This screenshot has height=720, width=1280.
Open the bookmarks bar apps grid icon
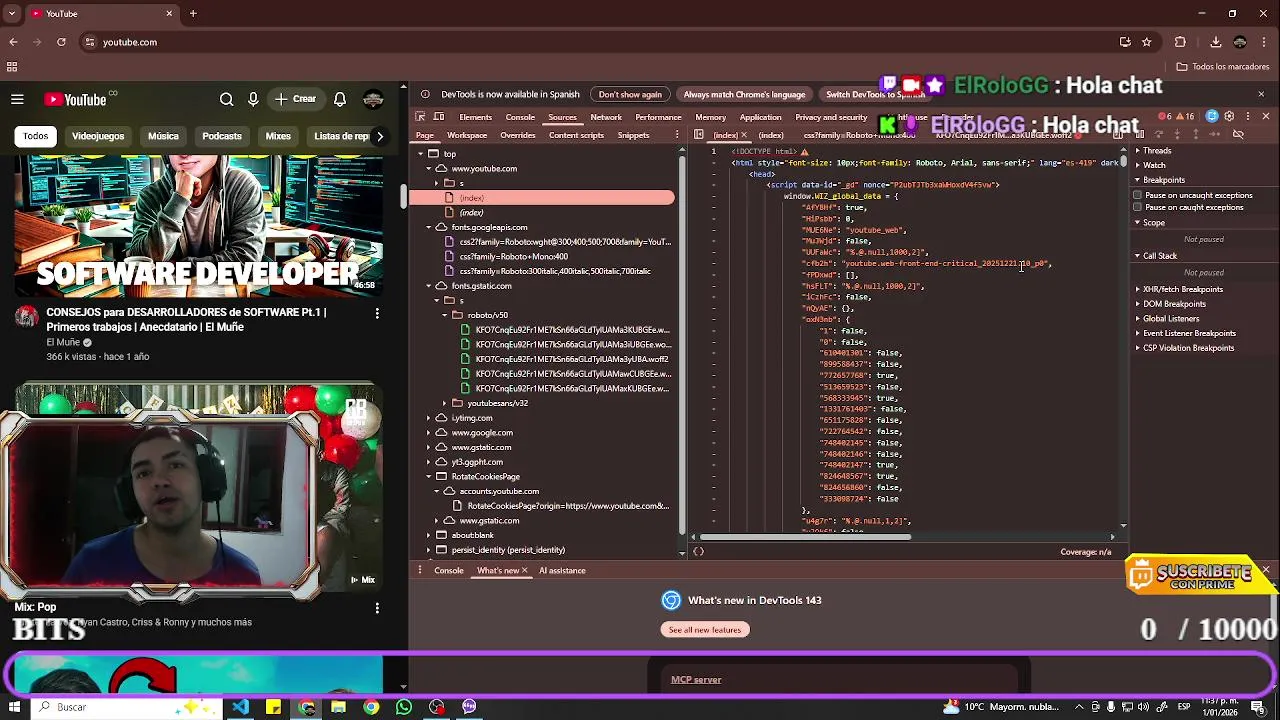(x=12, y=67)
